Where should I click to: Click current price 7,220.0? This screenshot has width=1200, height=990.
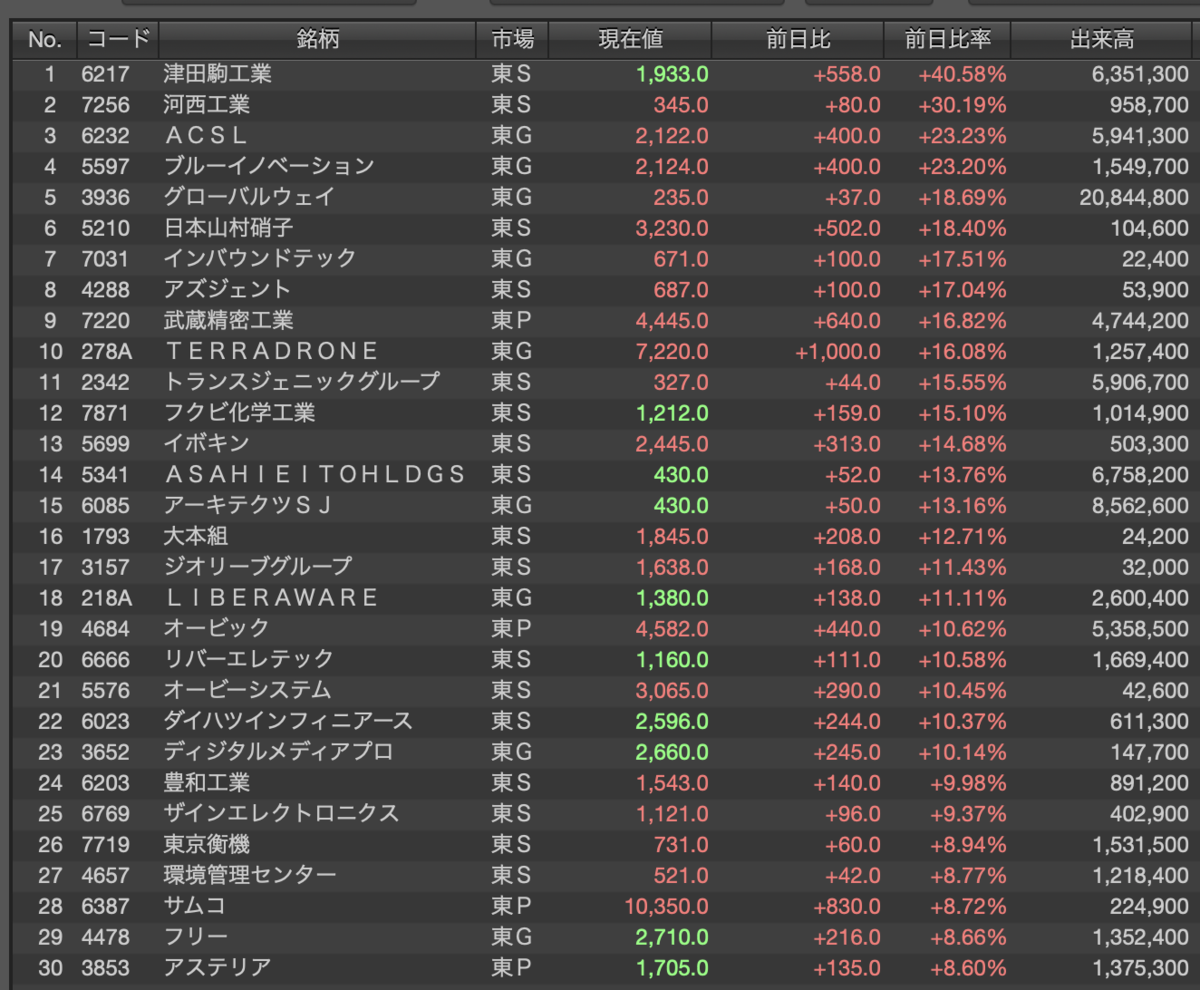coord(672,351)
